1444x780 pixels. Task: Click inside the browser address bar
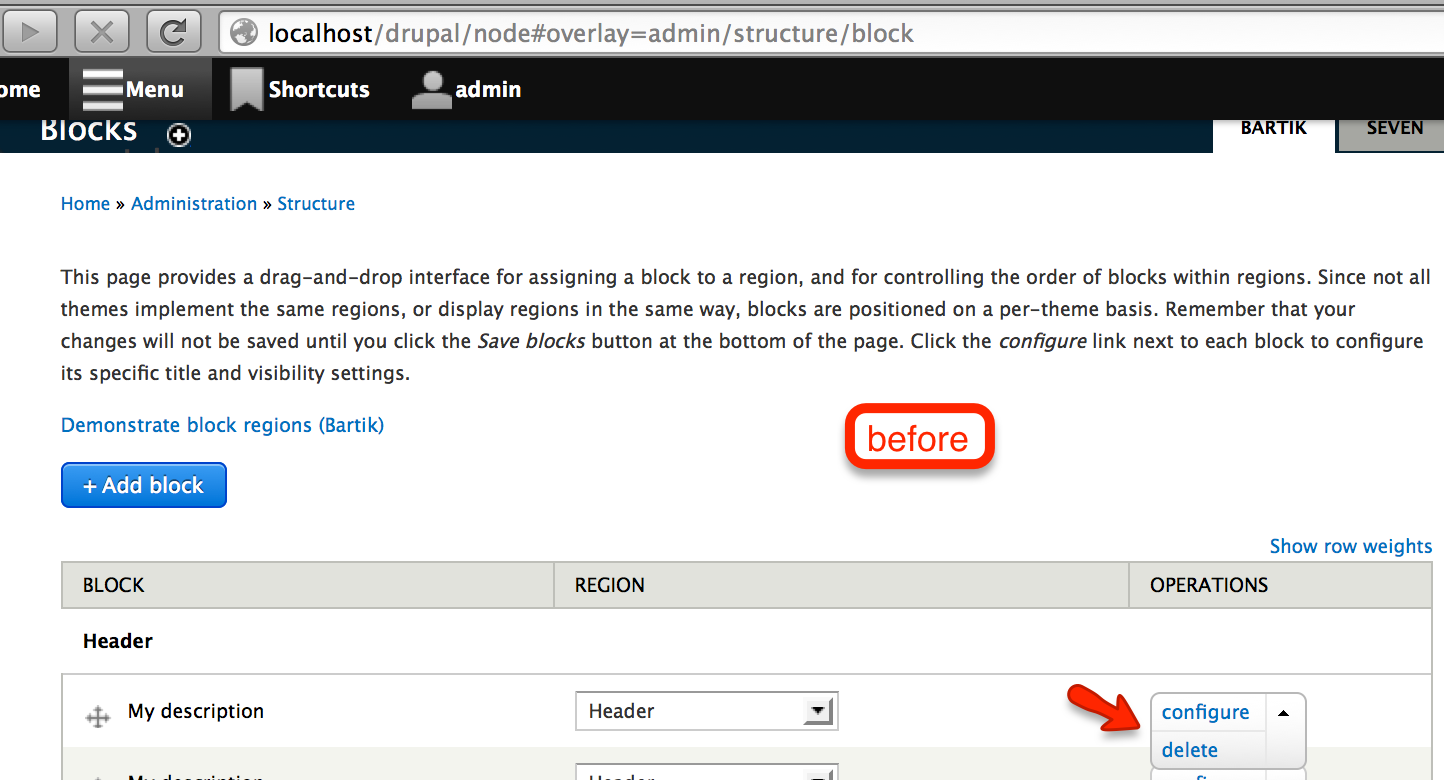700,32
